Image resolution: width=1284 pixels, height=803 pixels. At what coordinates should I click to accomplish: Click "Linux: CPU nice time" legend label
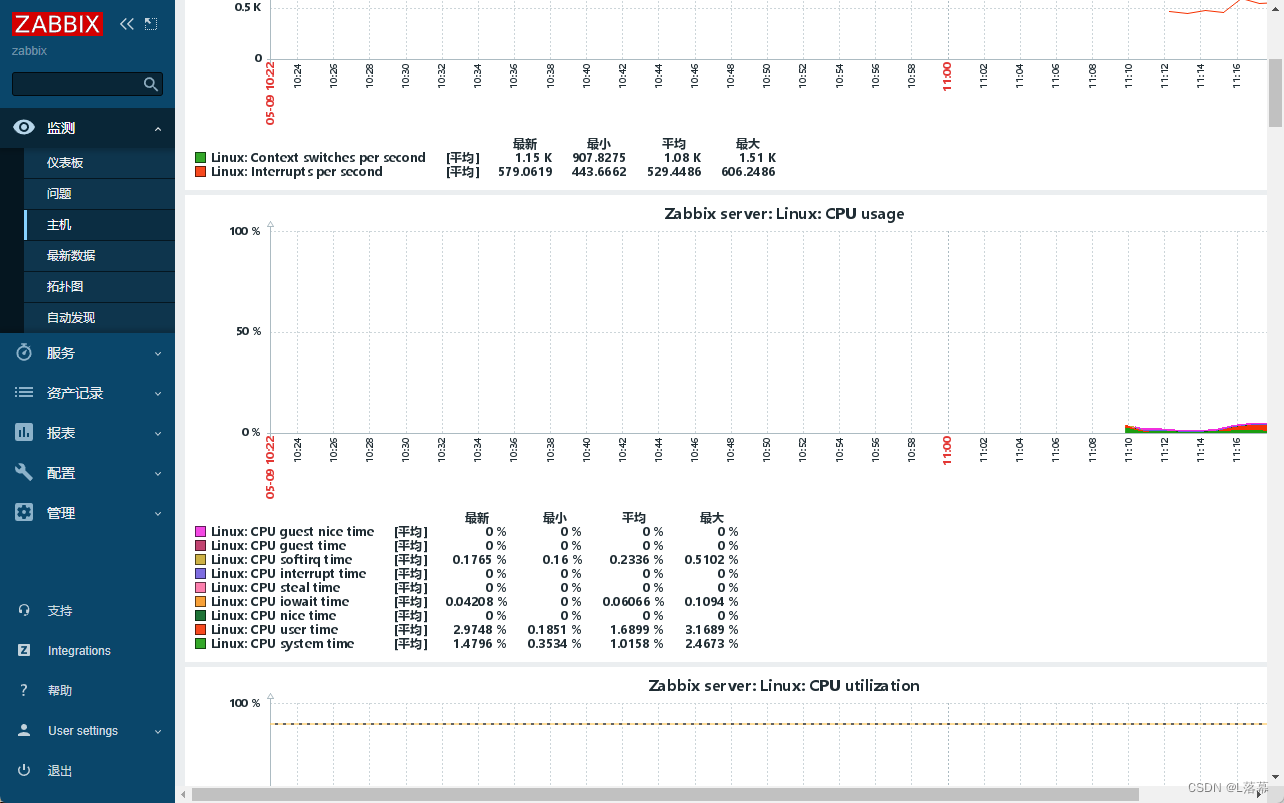[274, 616]
